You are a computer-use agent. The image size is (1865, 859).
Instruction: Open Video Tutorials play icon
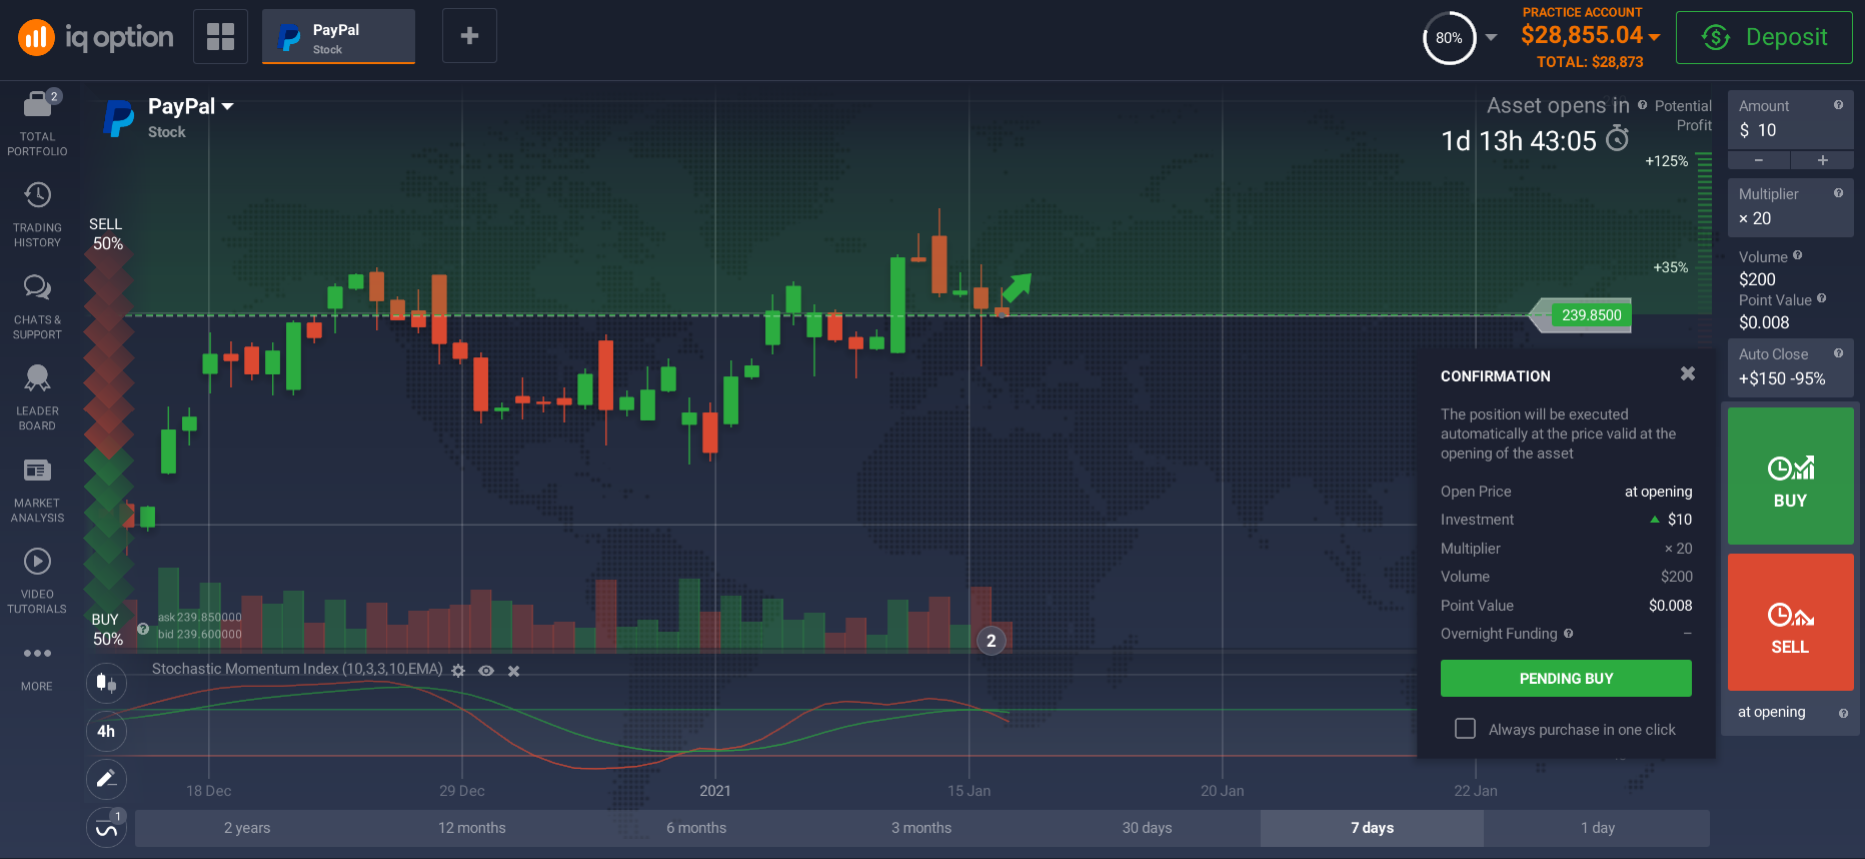[37, 561]
